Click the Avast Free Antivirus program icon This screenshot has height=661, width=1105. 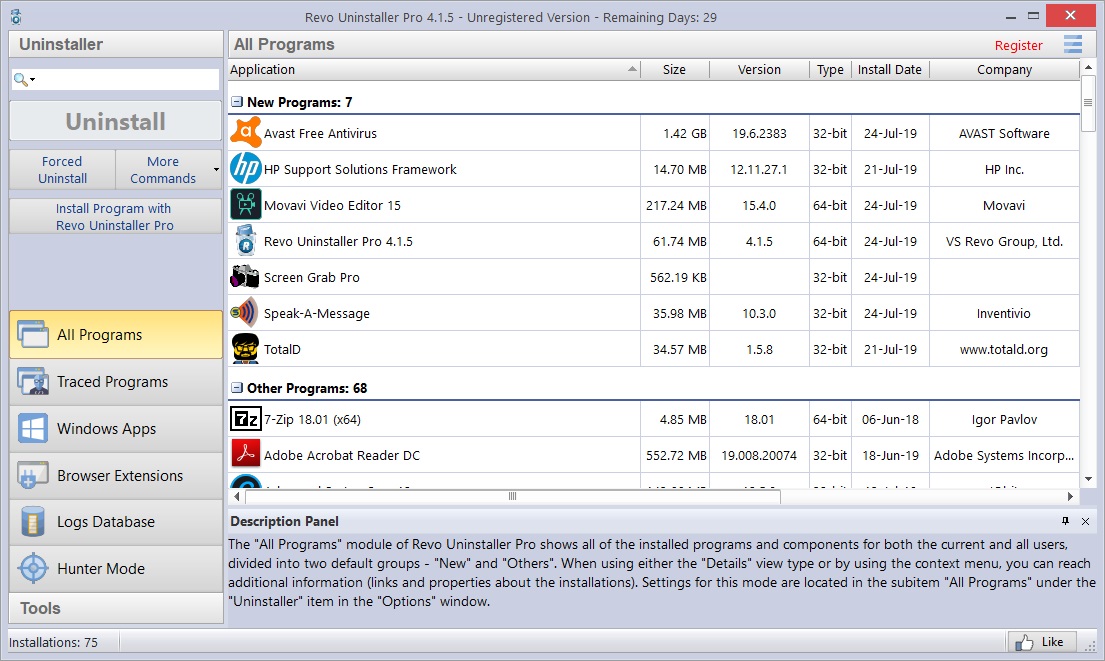point(247,132)
